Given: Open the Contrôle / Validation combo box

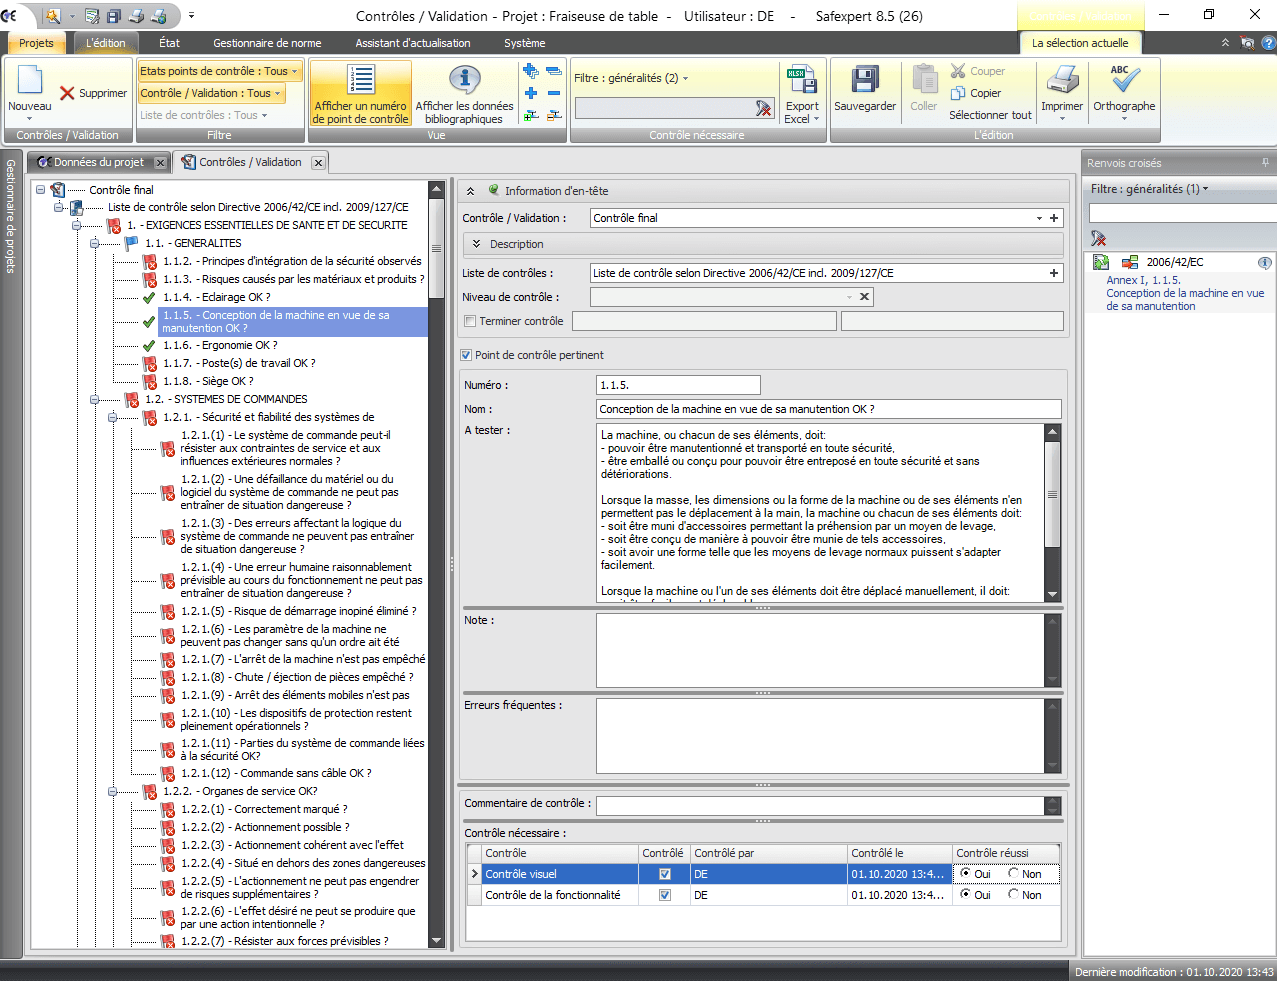Looking at the screenshot, I should point(1039,218).
